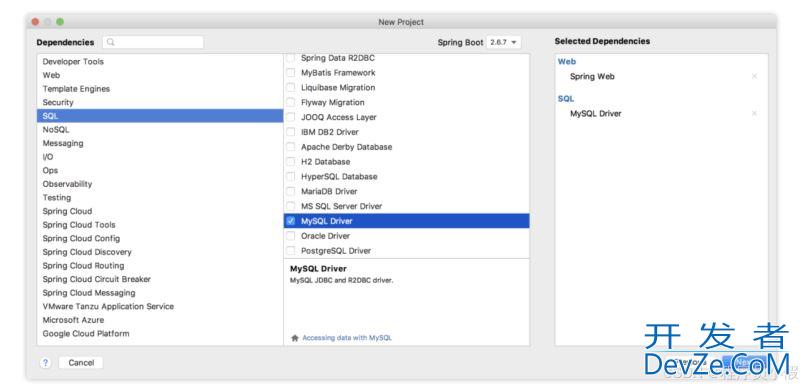Choose the Testing category
This screenshot has height=386, width=800.
pyautogui.click(x=160, y=197)
